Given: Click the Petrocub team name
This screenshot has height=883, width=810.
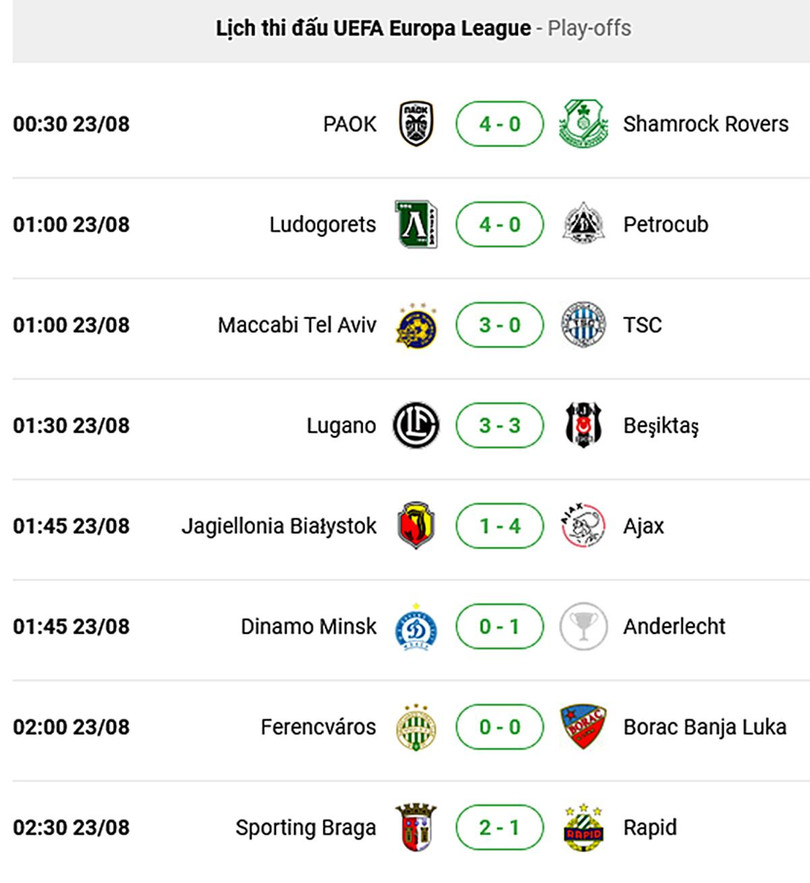Looking at the screenshot, I should [x=665, y=224].
